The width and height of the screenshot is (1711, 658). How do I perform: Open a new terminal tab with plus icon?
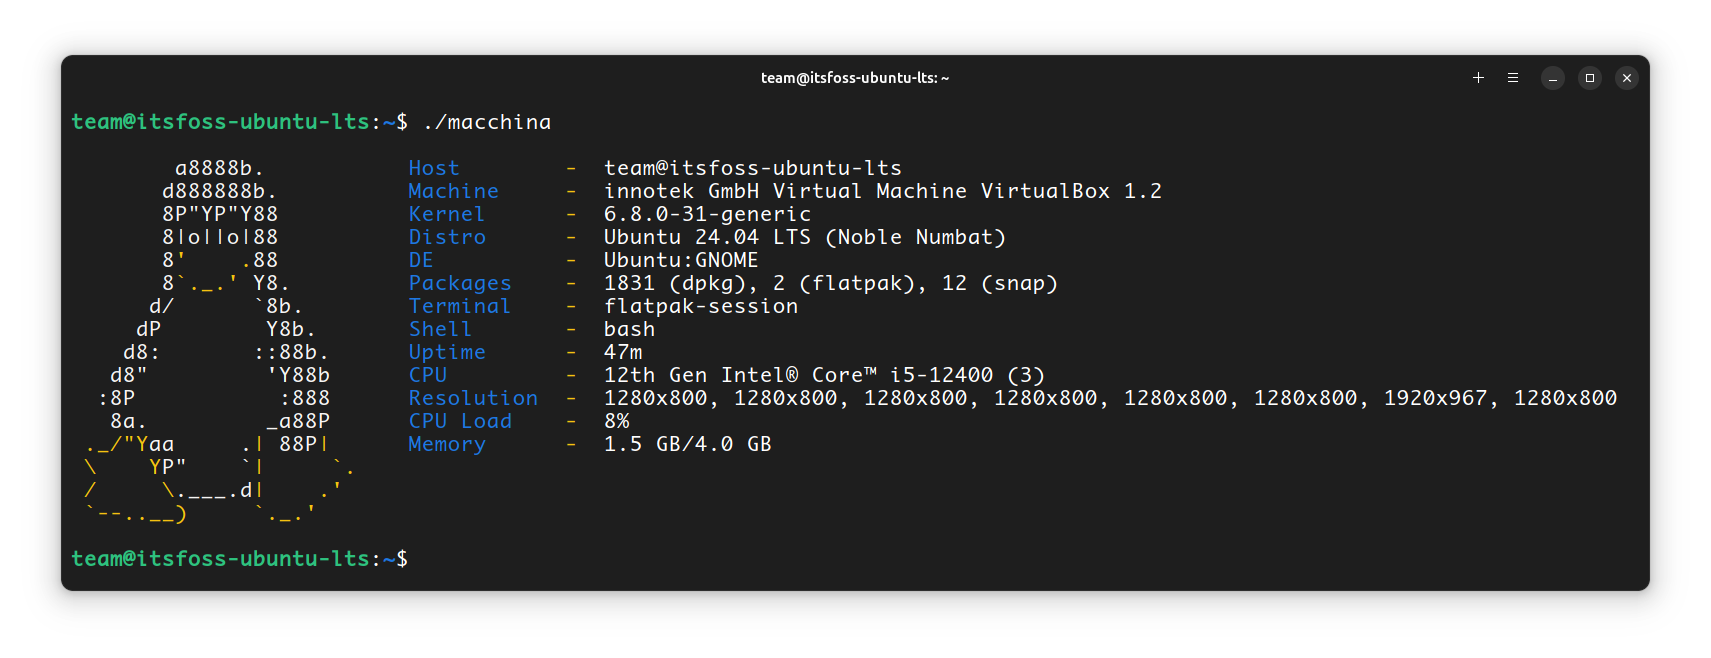[1478, 77]
